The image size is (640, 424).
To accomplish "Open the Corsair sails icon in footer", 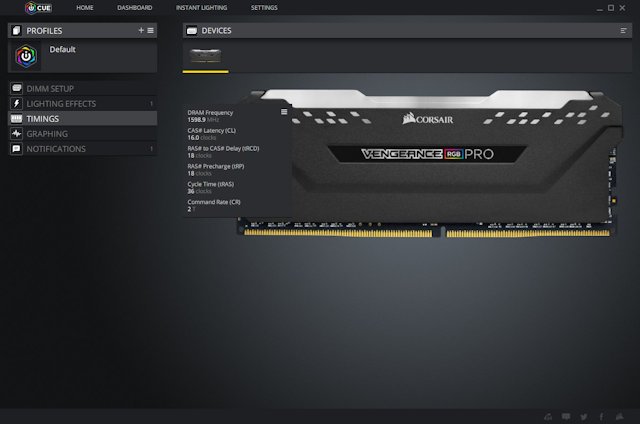I will [620, 417].
